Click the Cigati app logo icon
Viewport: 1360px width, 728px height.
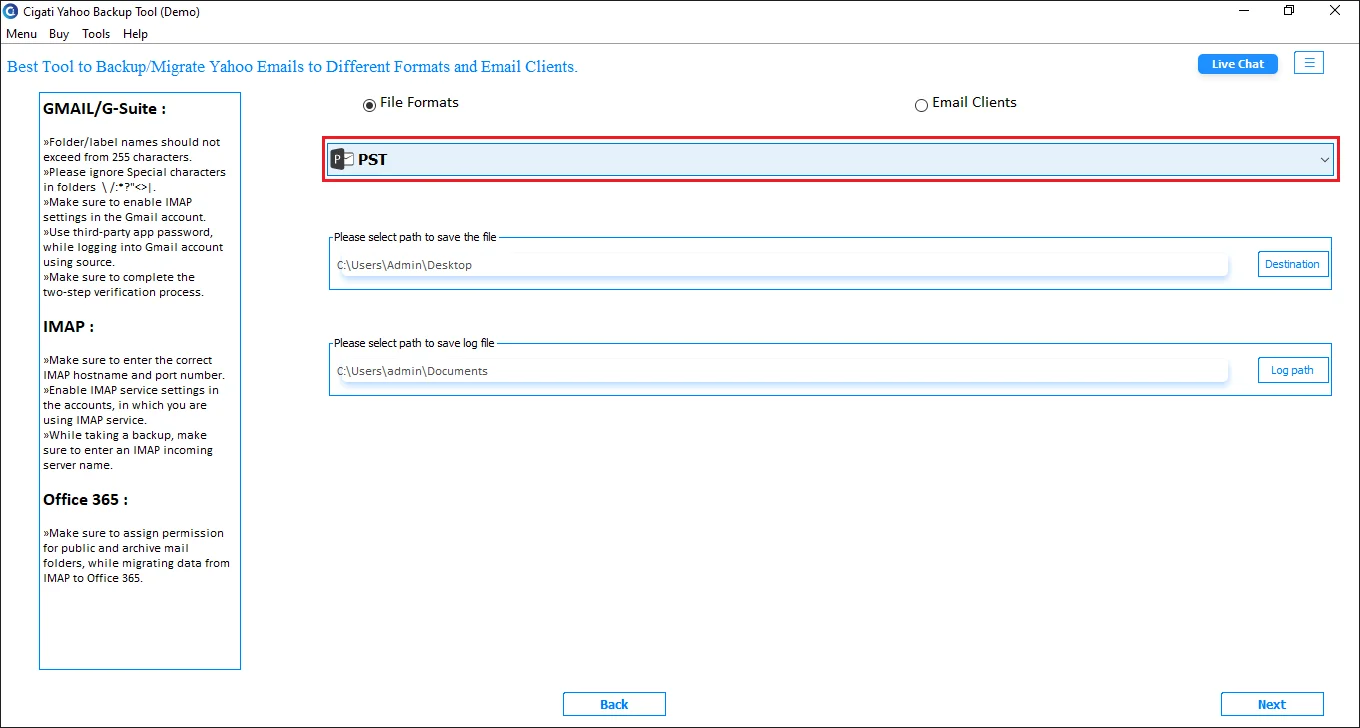[11, 12]
